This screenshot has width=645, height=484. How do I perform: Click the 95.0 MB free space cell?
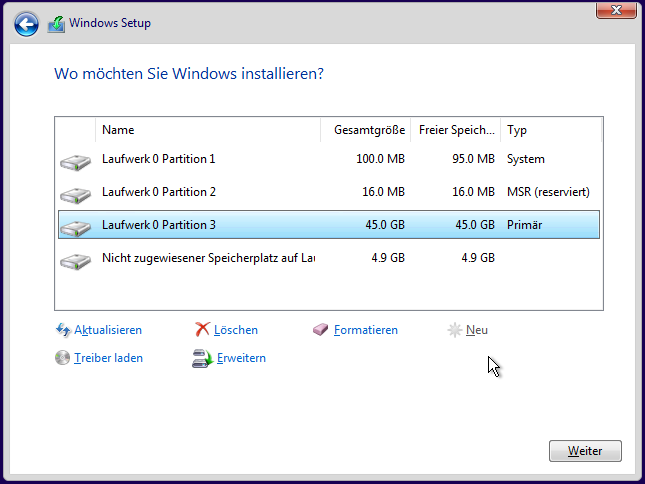(x=473, y=159)
